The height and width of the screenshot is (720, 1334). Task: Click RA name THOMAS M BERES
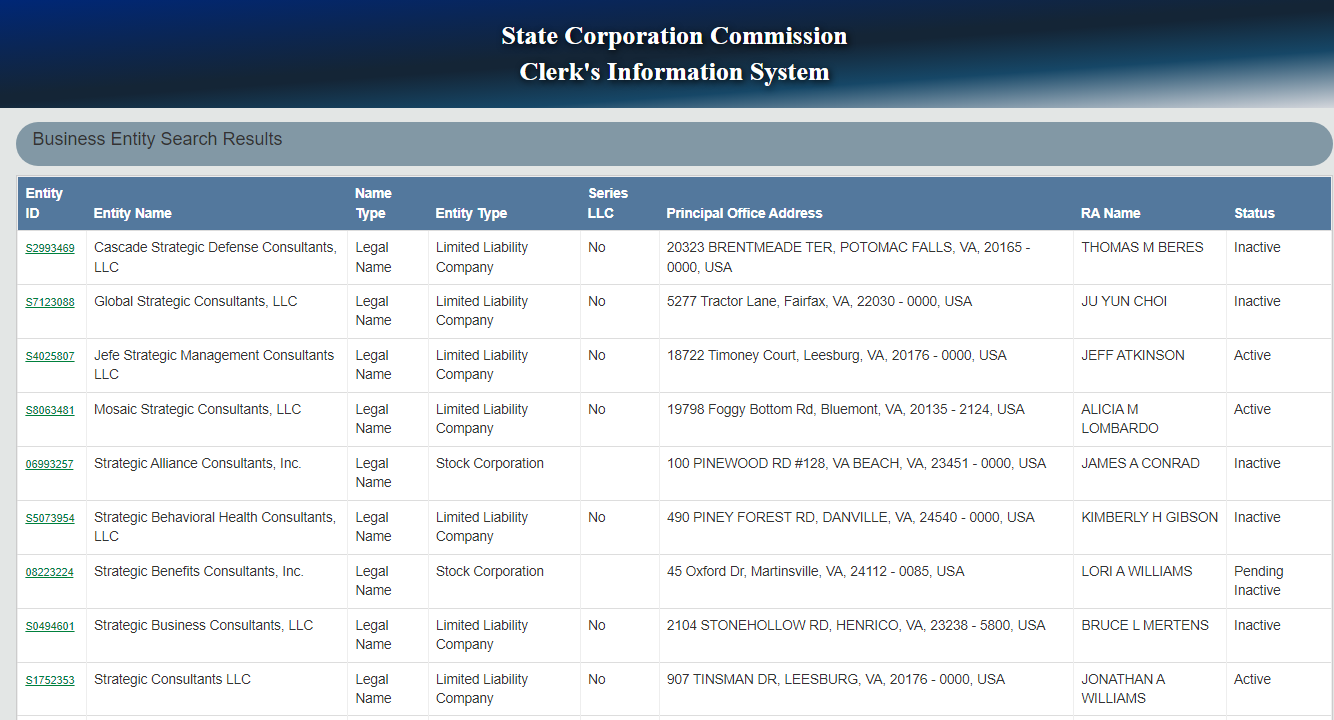[x=1142, y=247]
